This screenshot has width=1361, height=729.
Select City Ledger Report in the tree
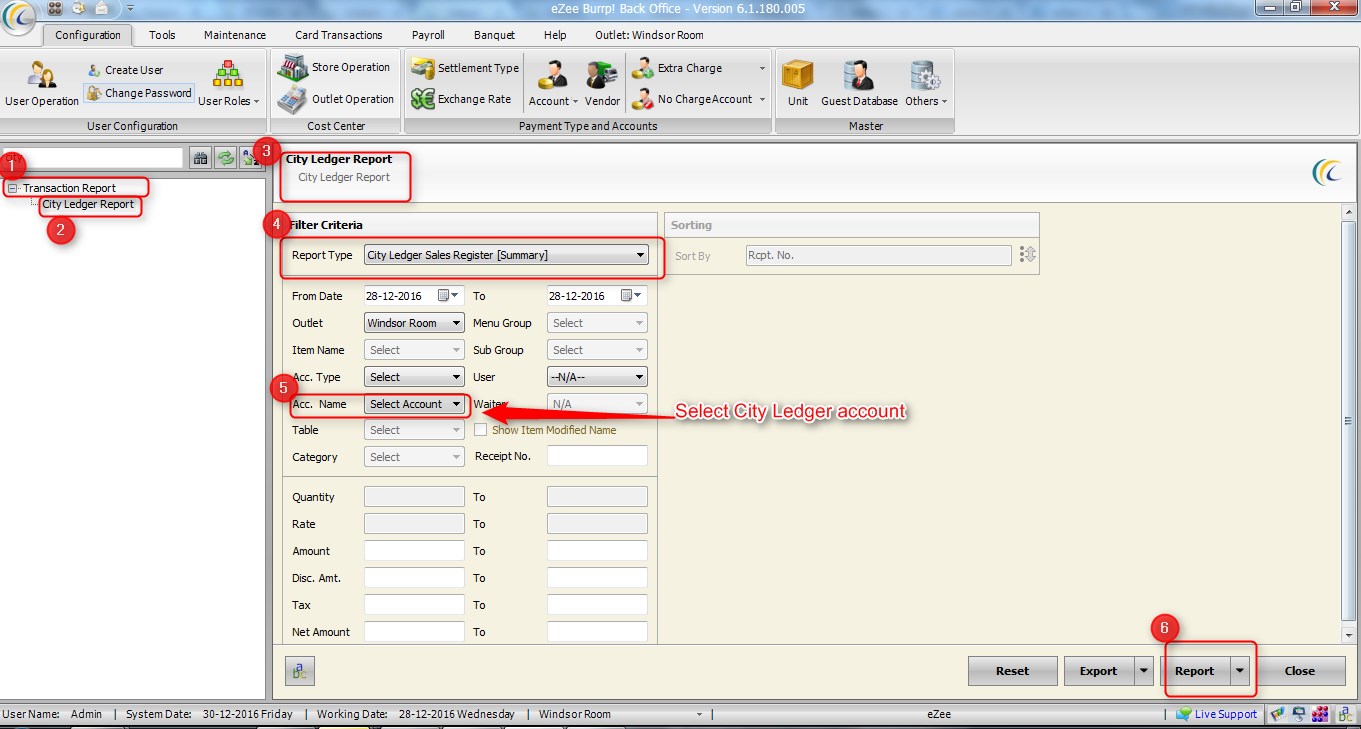pos(88,204)
